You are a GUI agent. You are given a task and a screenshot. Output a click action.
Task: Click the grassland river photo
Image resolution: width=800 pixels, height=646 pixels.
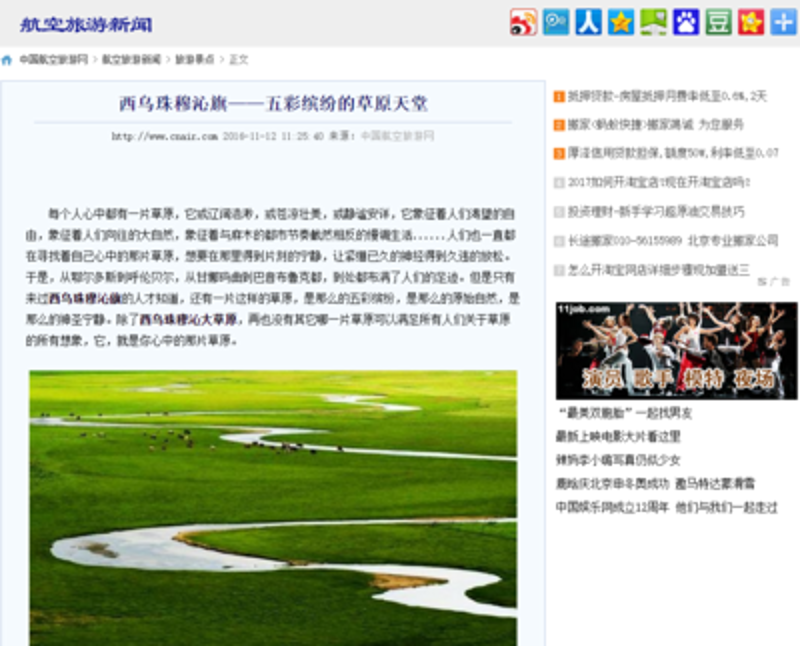pos(273,508)
